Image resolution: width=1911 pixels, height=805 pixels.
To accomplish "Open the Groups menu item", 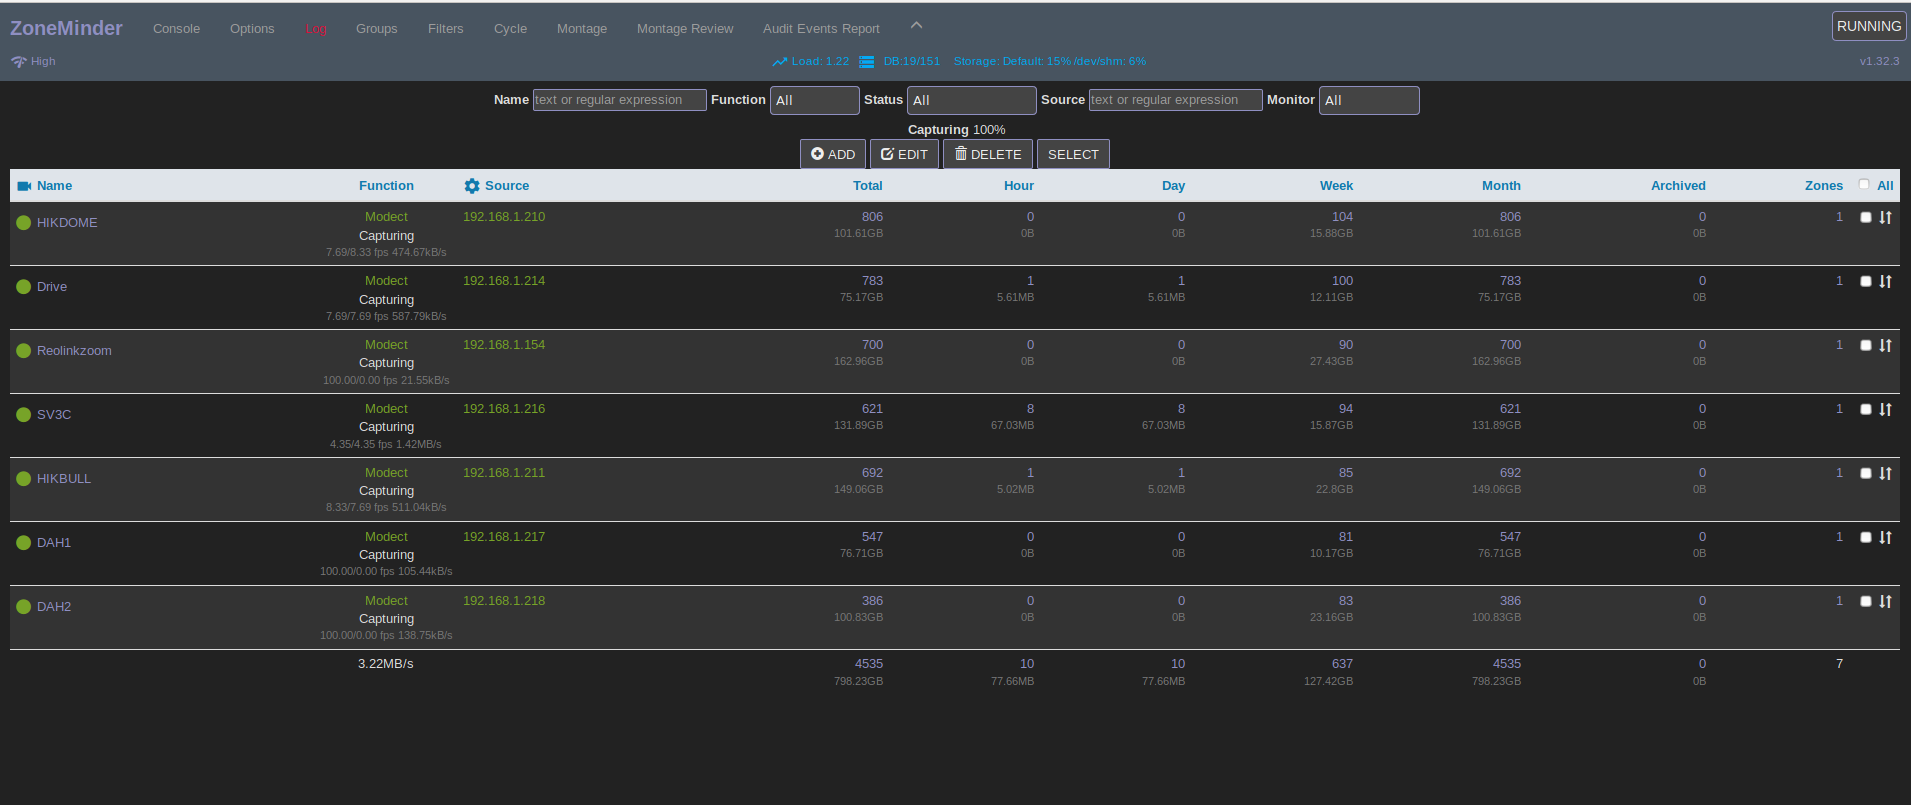I will coord(377,29).
